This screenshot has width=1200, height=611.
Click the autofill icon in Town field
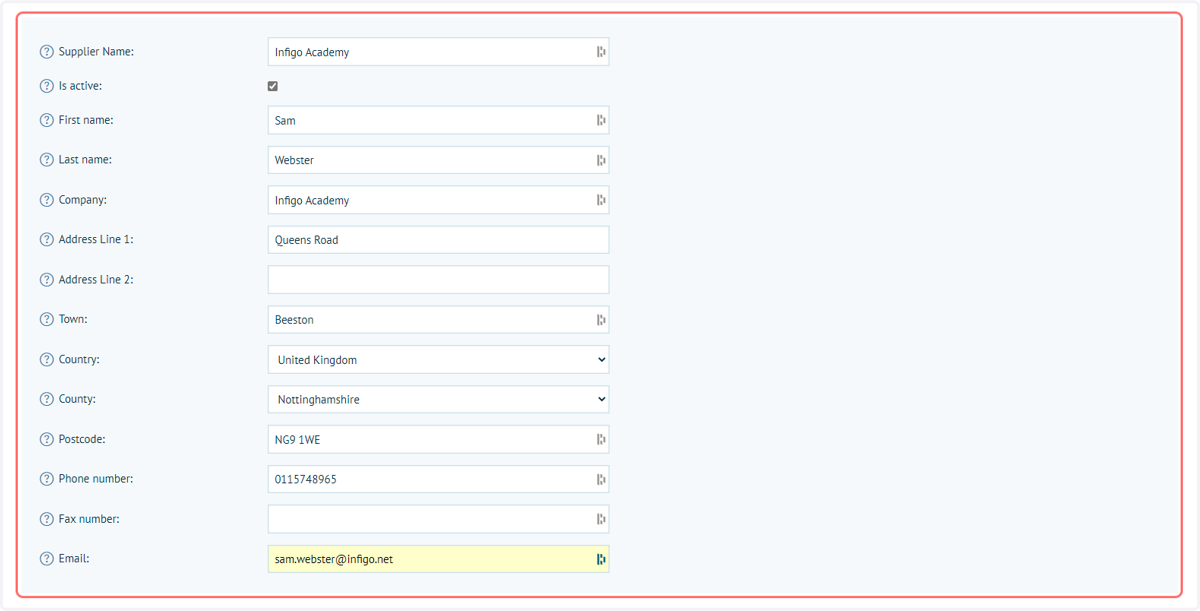point(601,320)
